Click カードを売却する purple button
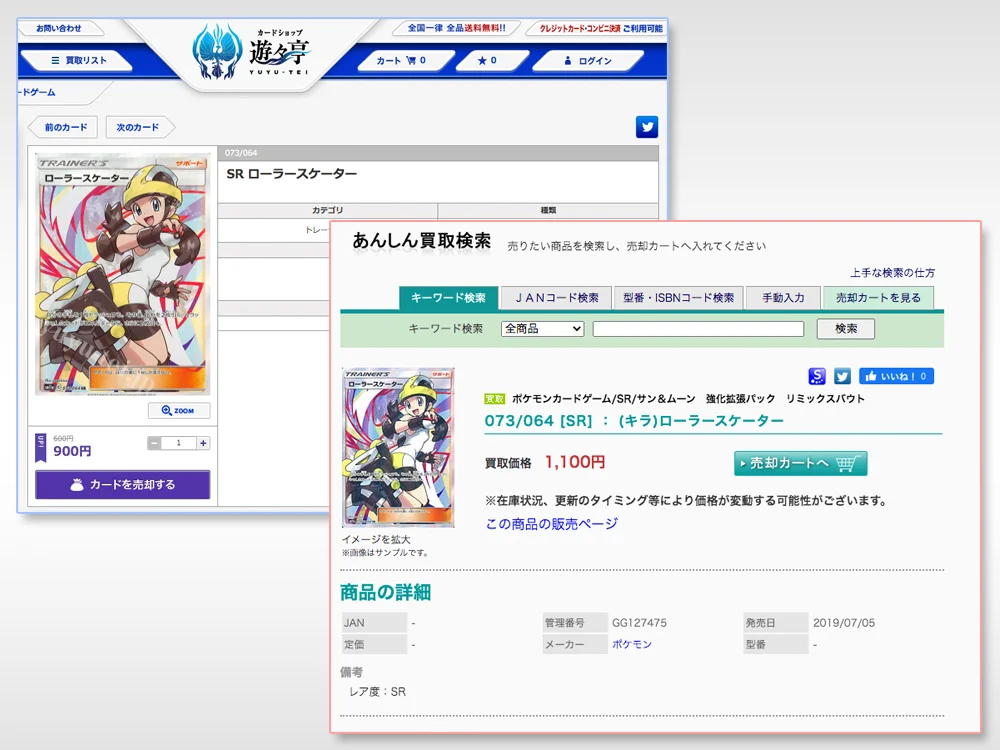Screen dimensions: 1000x750 pyautogui.click(x=122, y=485)
